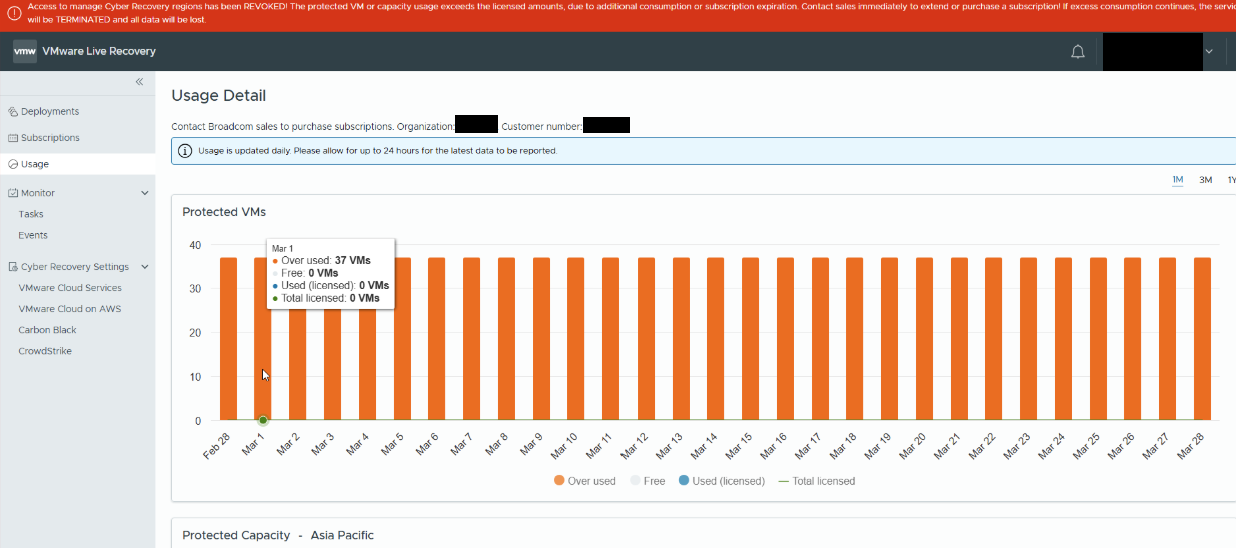
Task: Toggle Free legend series
Action: pos(647,481)
